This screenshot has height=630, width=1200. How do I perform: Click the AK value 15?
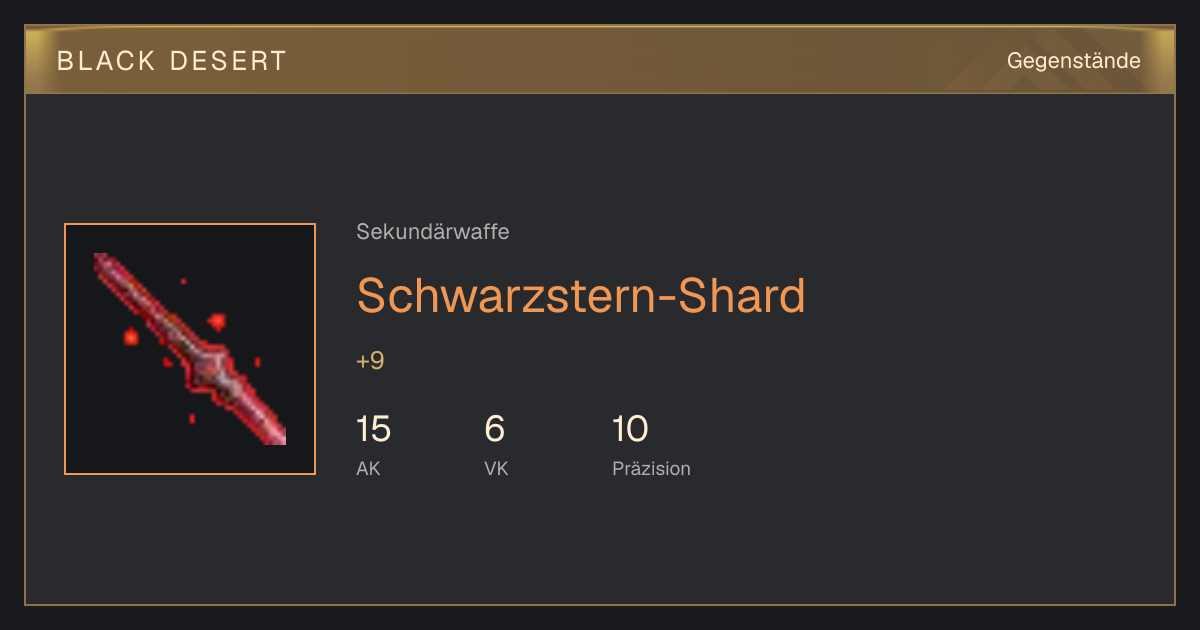coord(373,429)
